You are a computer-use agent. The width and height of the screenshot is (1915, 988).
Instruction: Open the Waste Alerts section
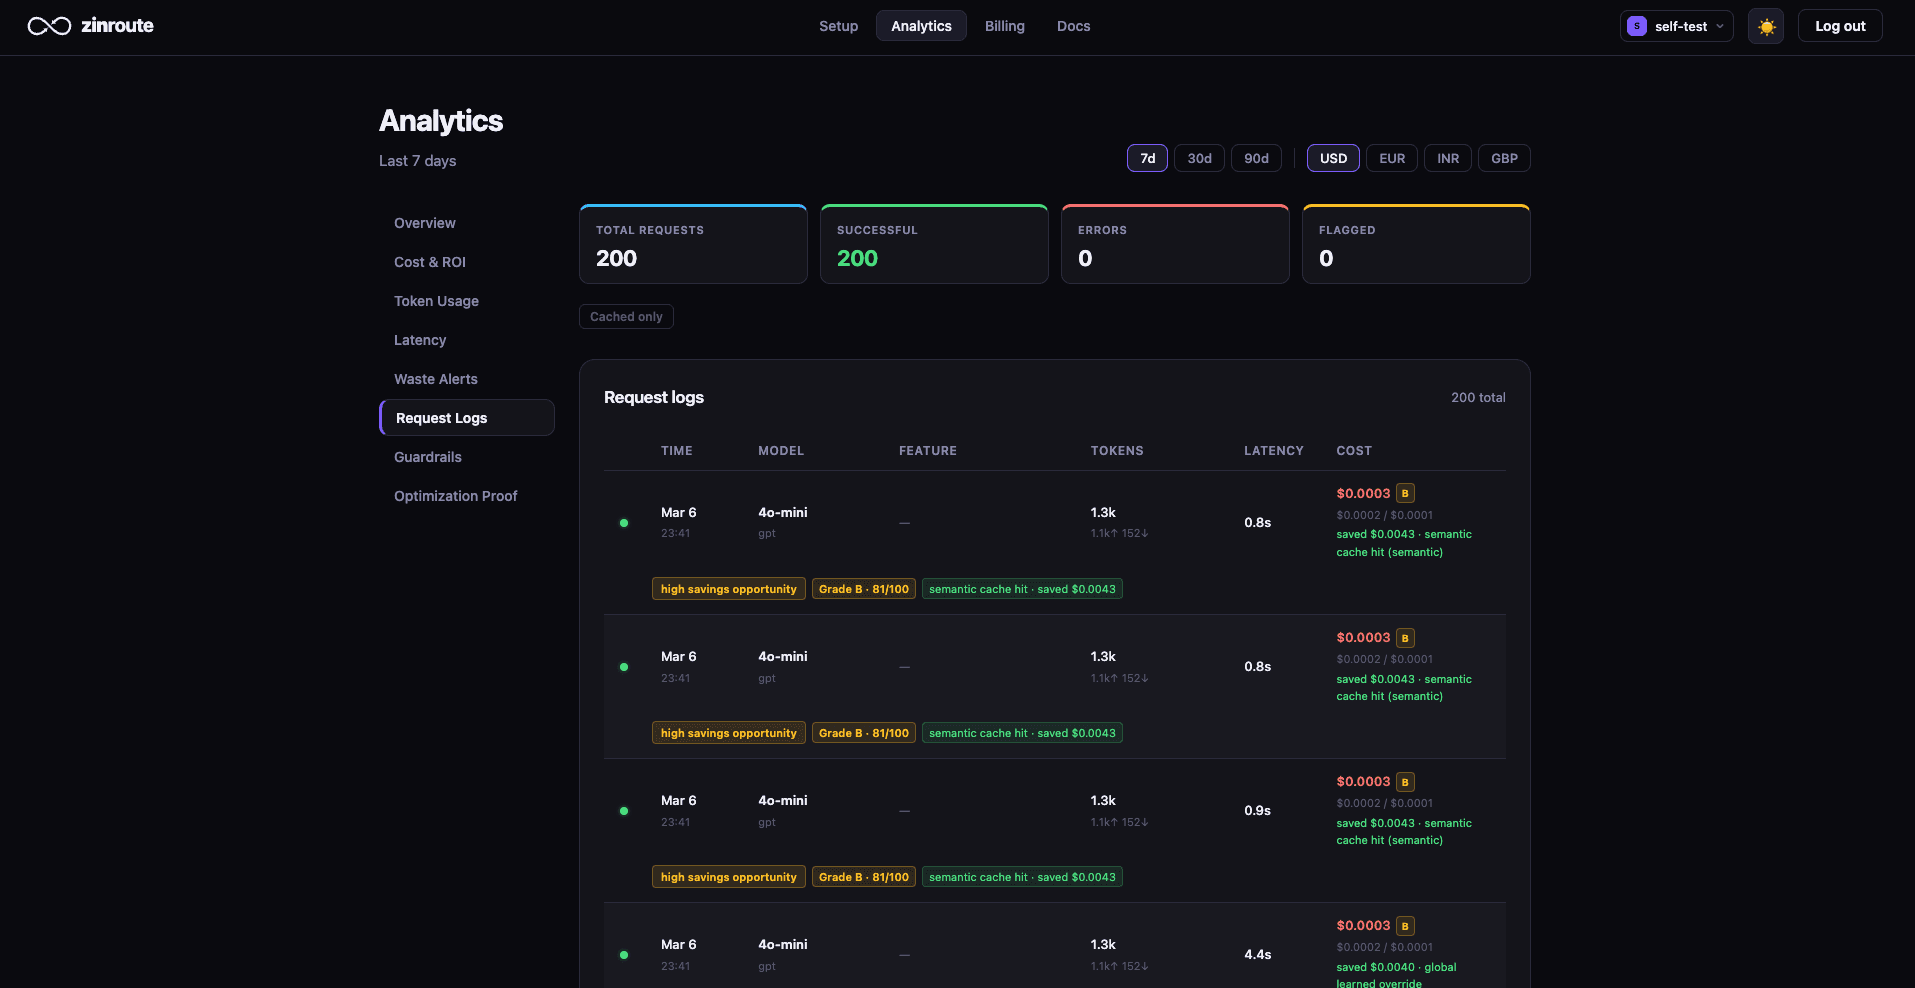pos(435,379)
